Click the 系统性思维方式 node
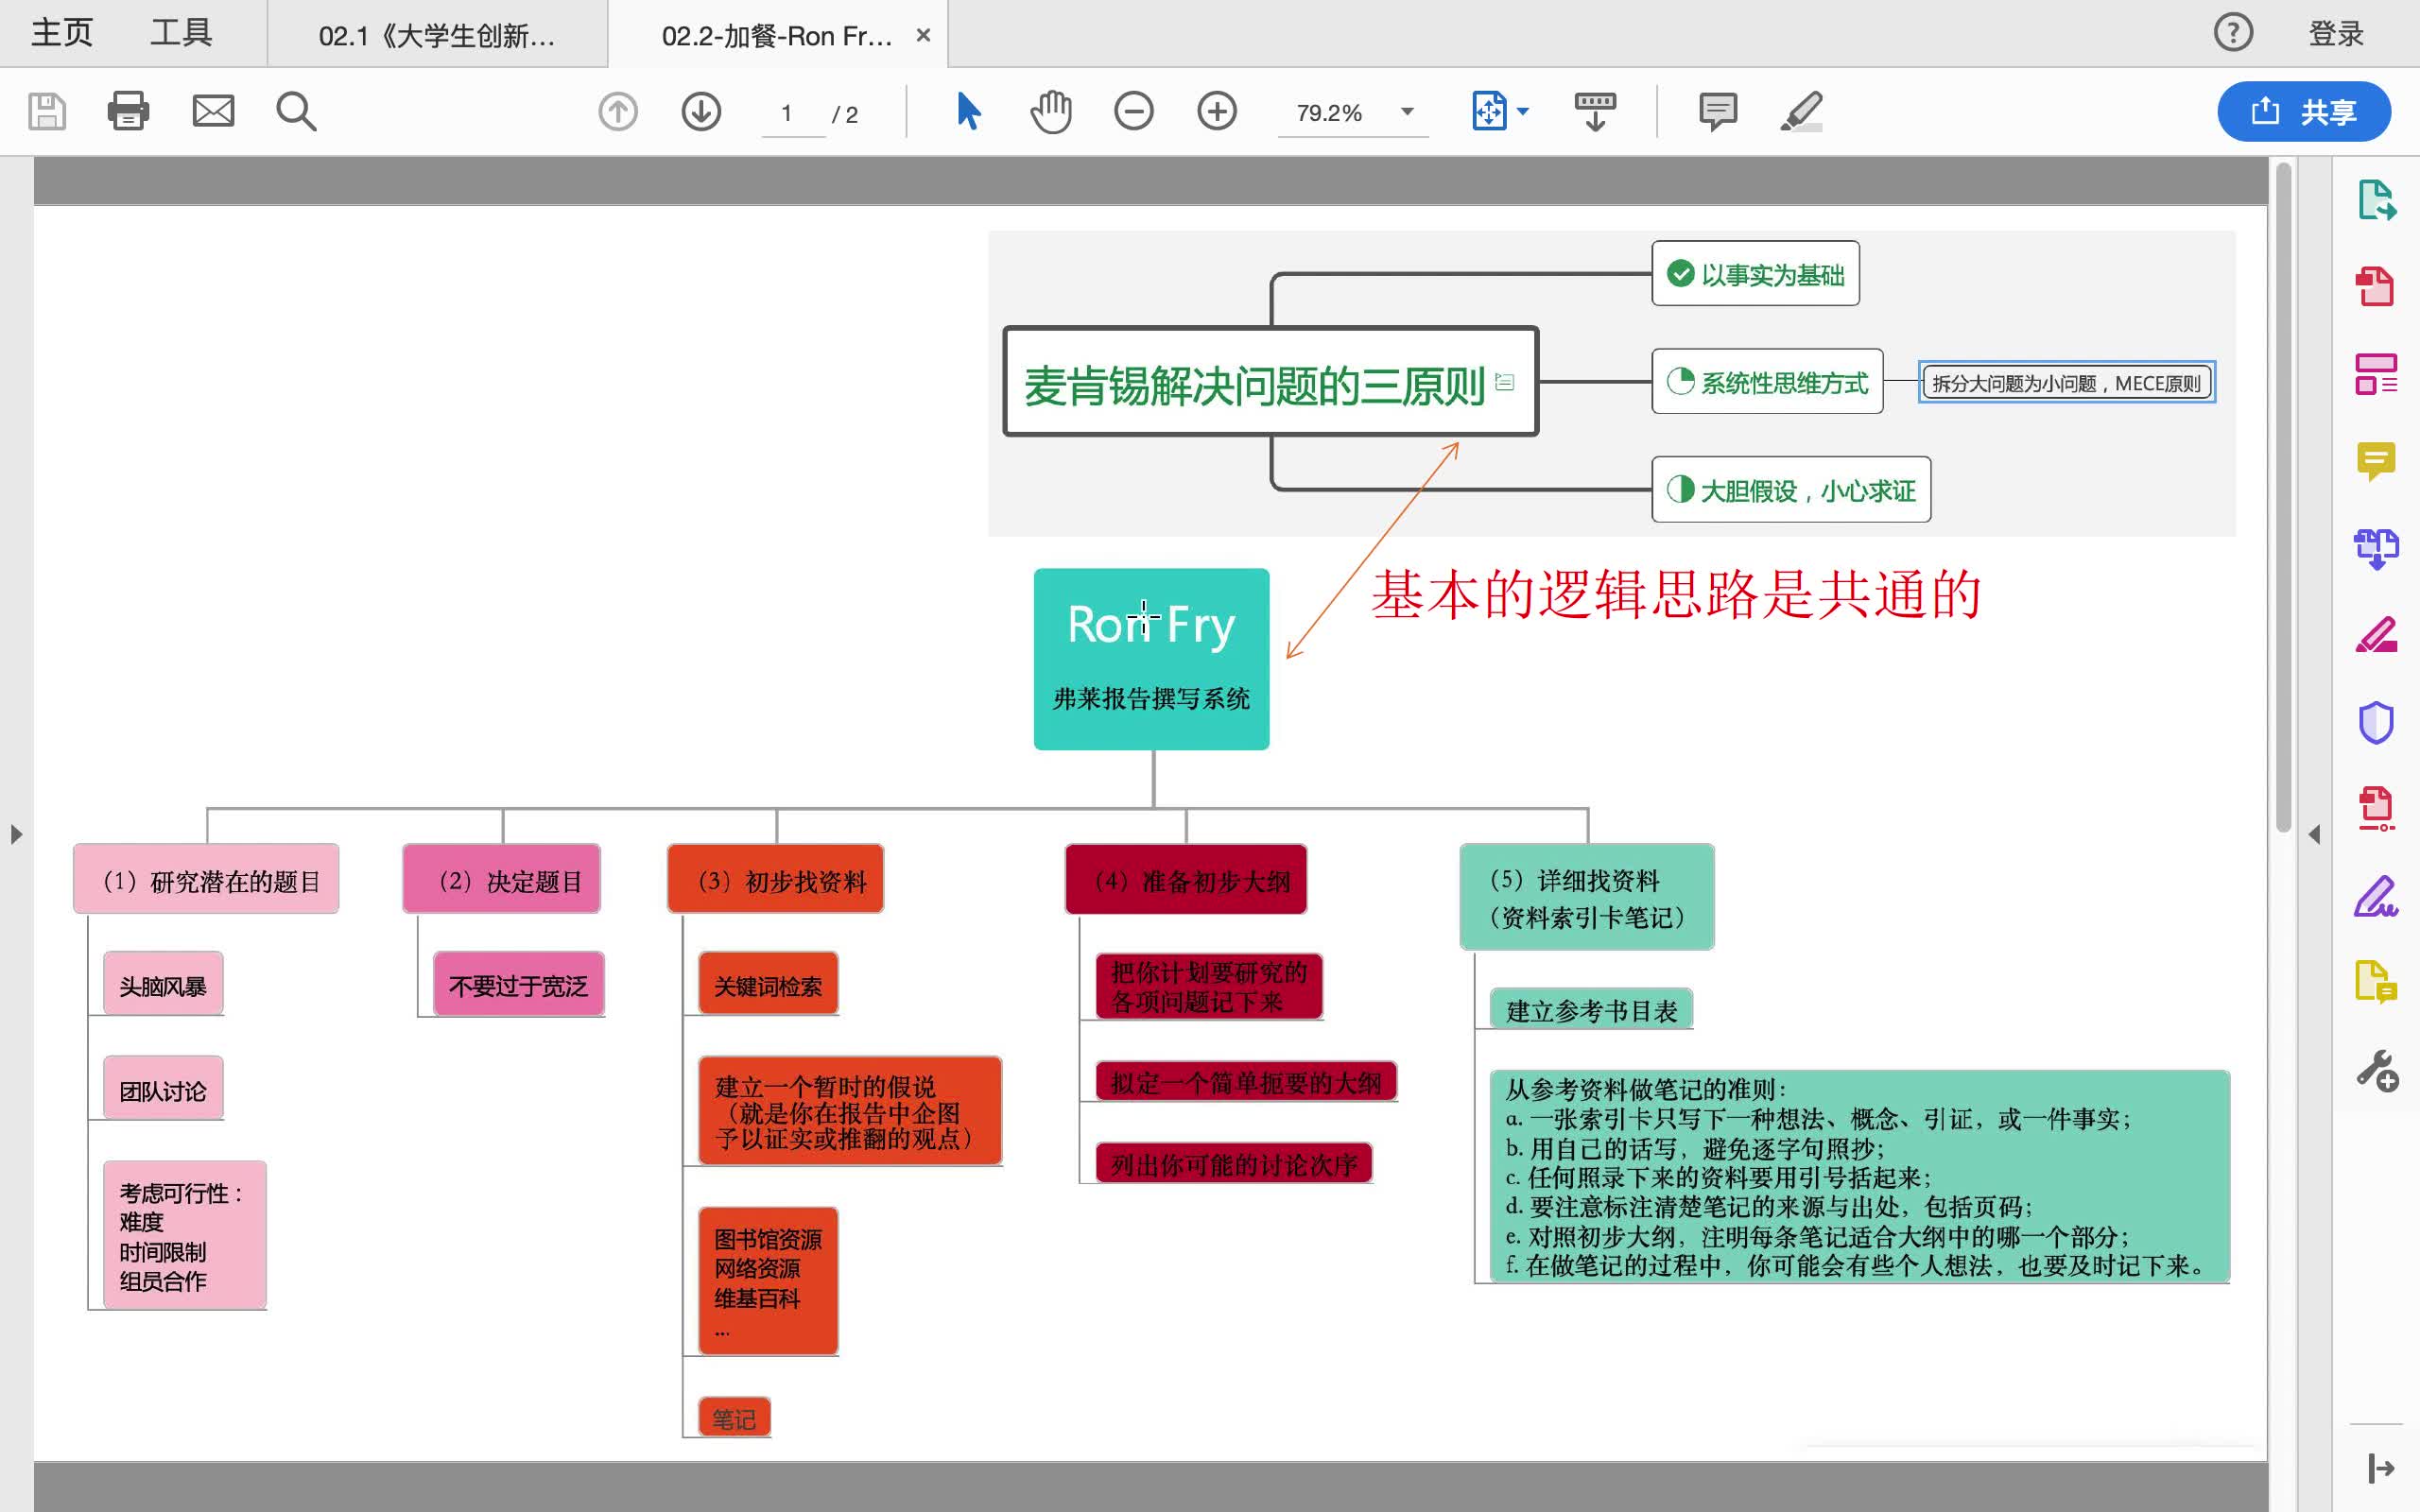2420x1512 pixels. click(1767, 381)
